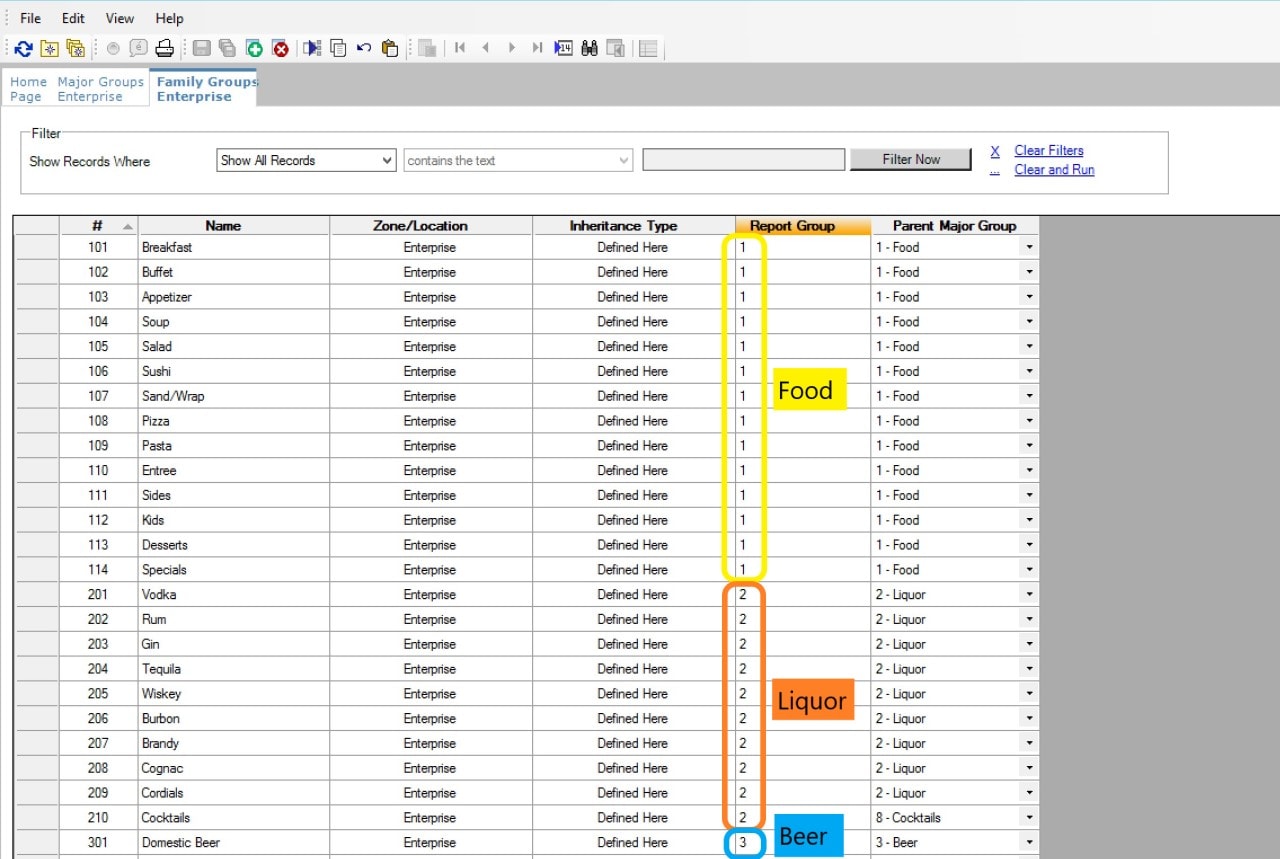
Task: Open the View menu
Action: (120, 18)
